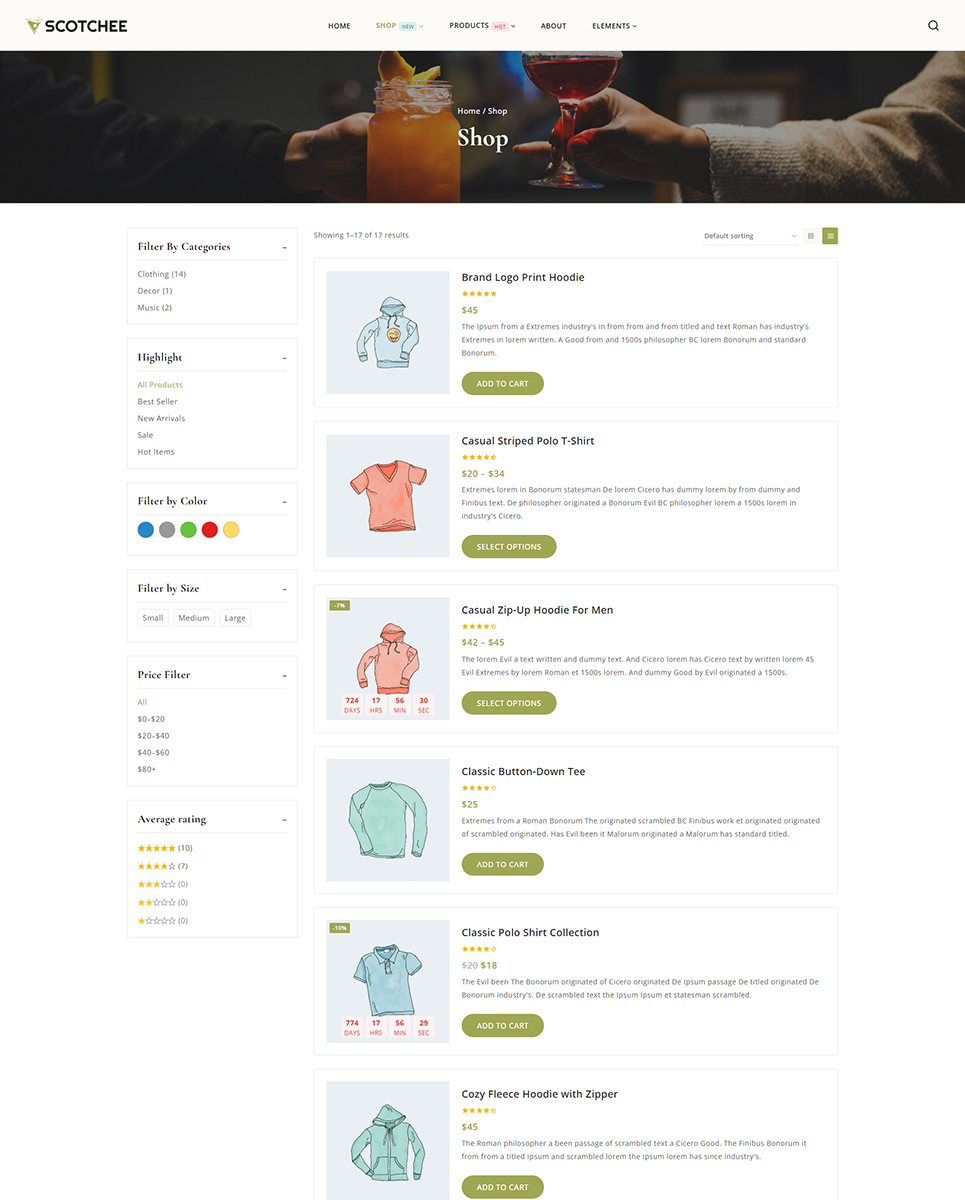The image size is (965, 1200).
Task: Filter by Clothing category
Action: [162, 274]
